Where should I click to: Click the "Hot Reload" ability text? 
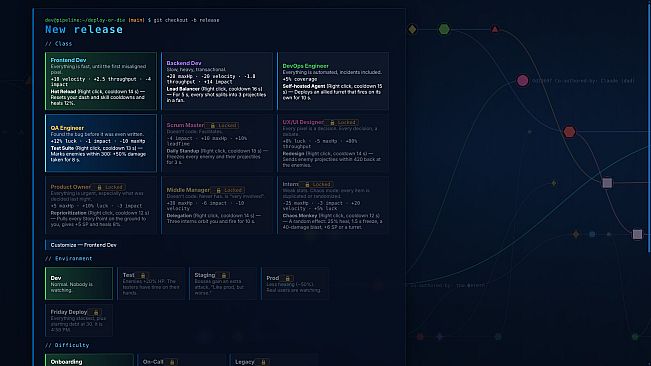point(63,92)
